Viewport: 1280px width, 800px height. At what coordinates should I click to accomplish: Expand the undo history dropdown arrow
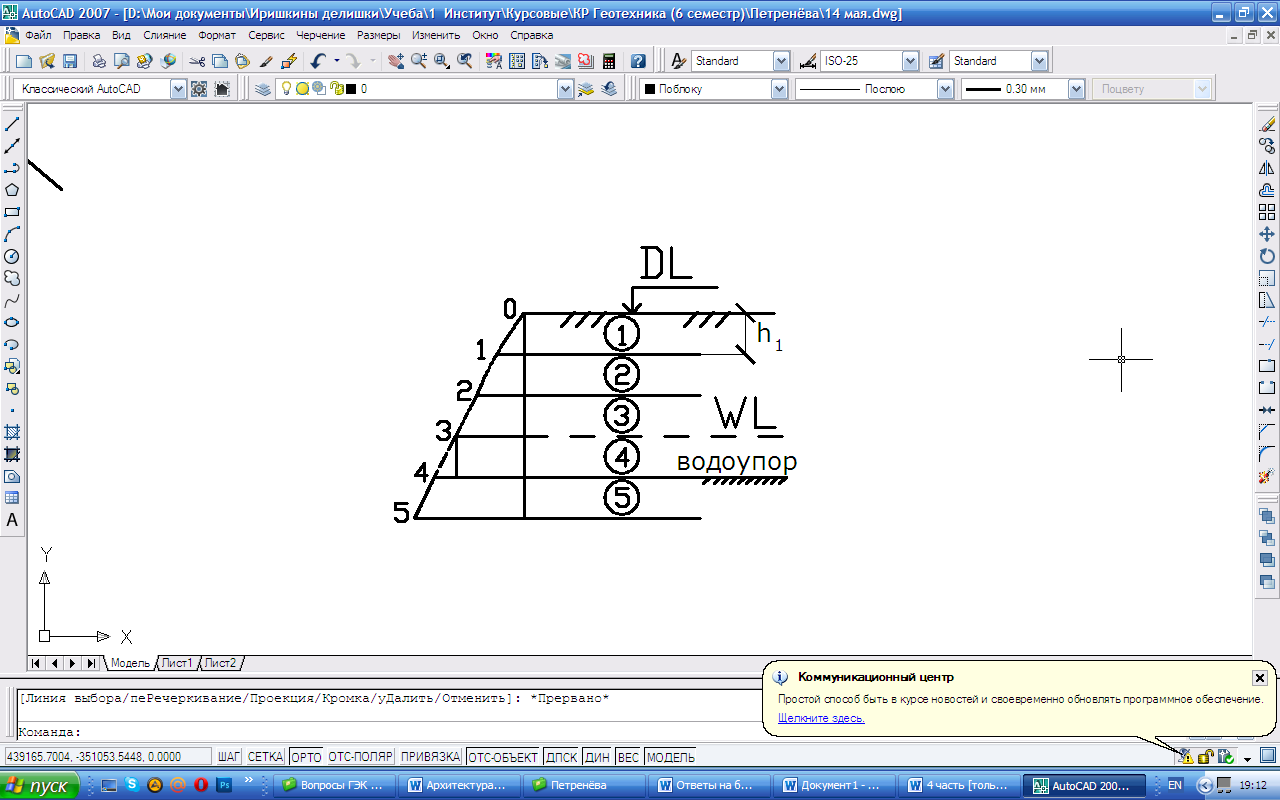(337, 61)
